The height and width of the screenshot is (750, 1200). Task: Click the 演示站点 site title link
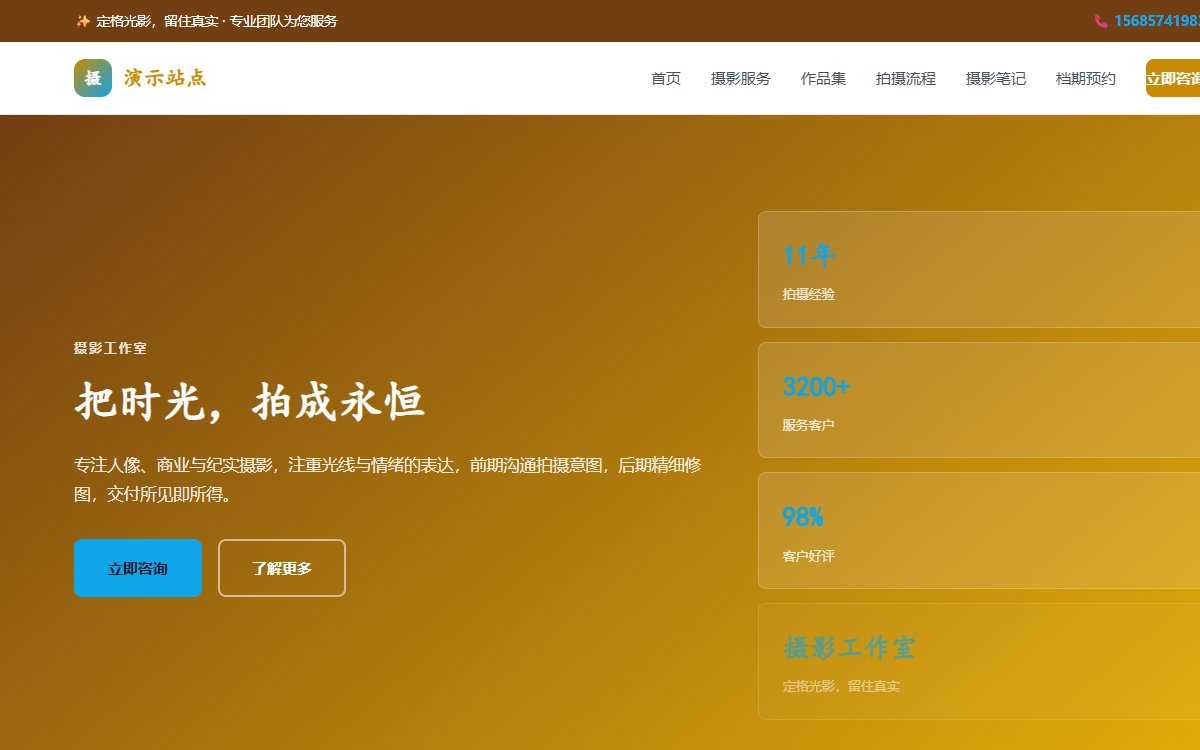[165, 78]
